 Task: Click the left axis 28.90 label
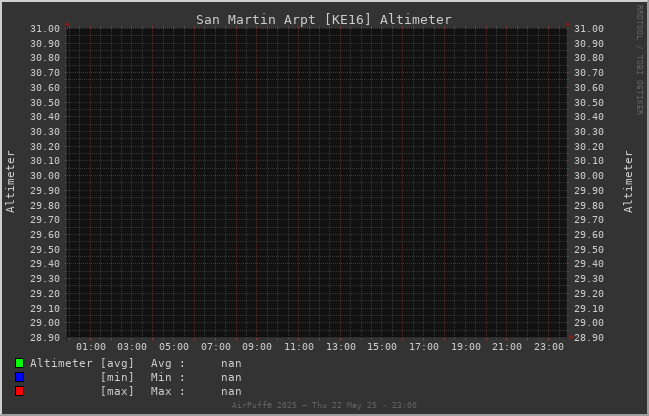pyautogui.click(x=45, y=338)
